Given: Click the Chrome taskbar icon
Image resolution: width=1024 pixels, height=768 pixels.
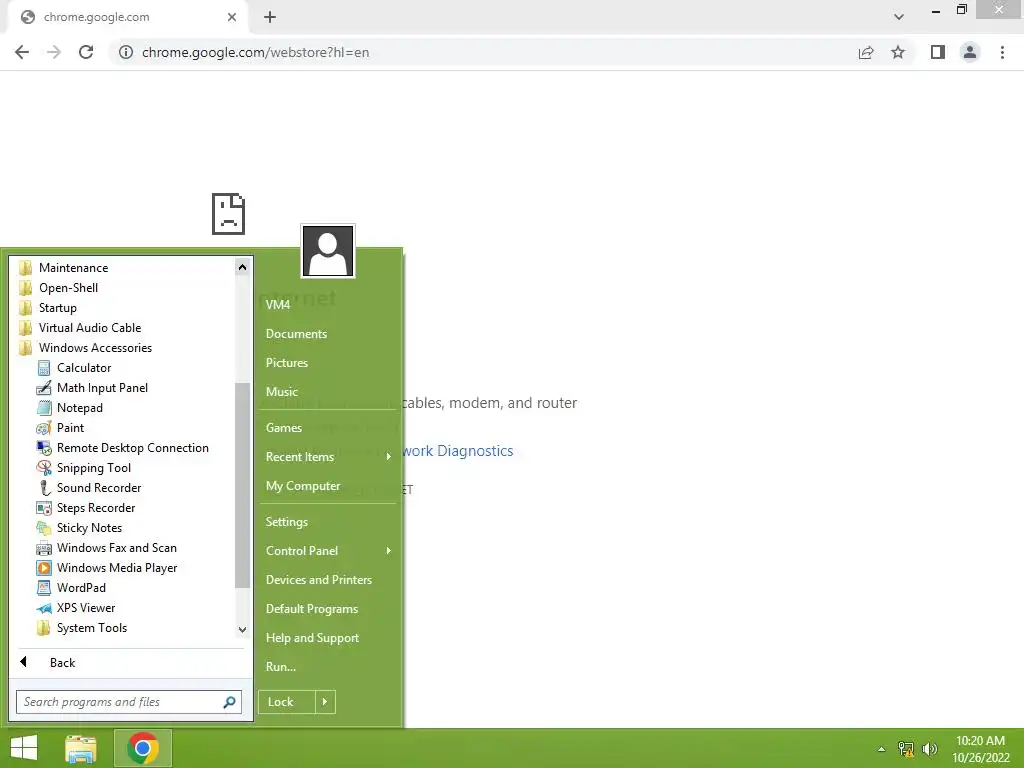Looking at the screenshot, I should click(143, 748).
